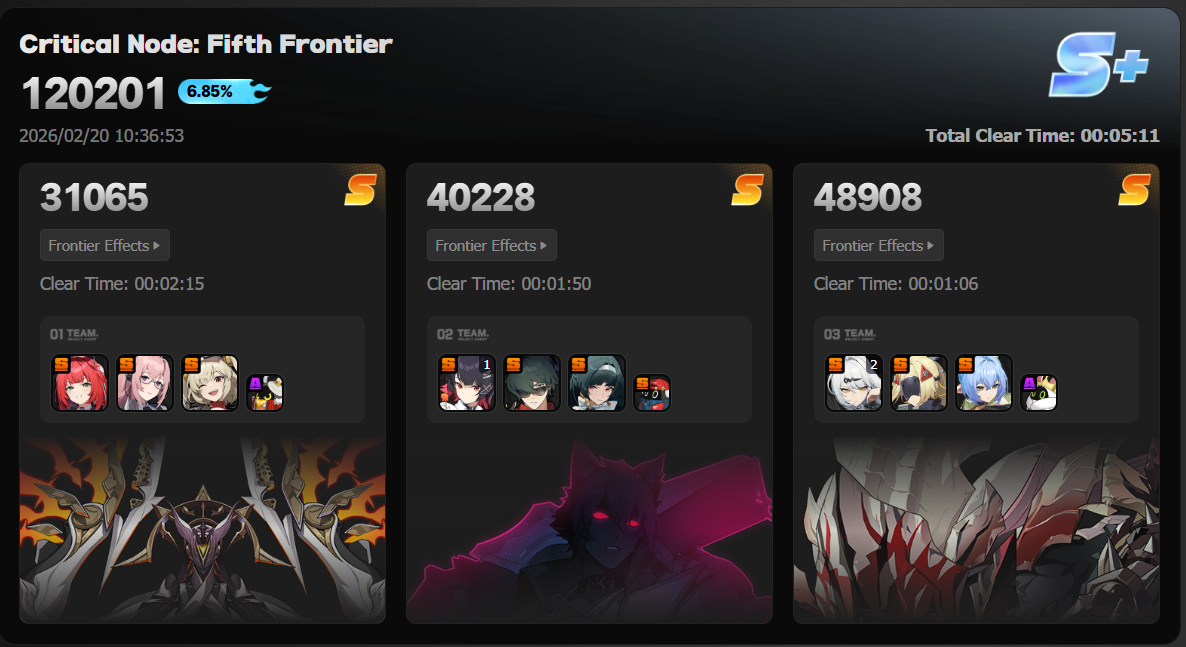1186x647 pixels.
Task: Click eyepatch agent in Team 02
Action: (x=532, y=383)
